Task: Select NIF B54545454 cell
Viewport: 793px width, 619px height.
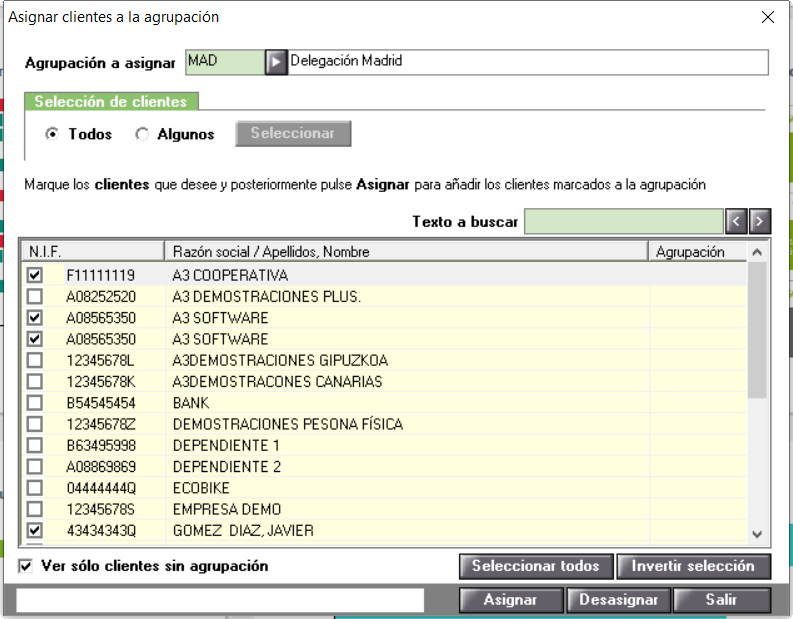Action: (101, 403)
